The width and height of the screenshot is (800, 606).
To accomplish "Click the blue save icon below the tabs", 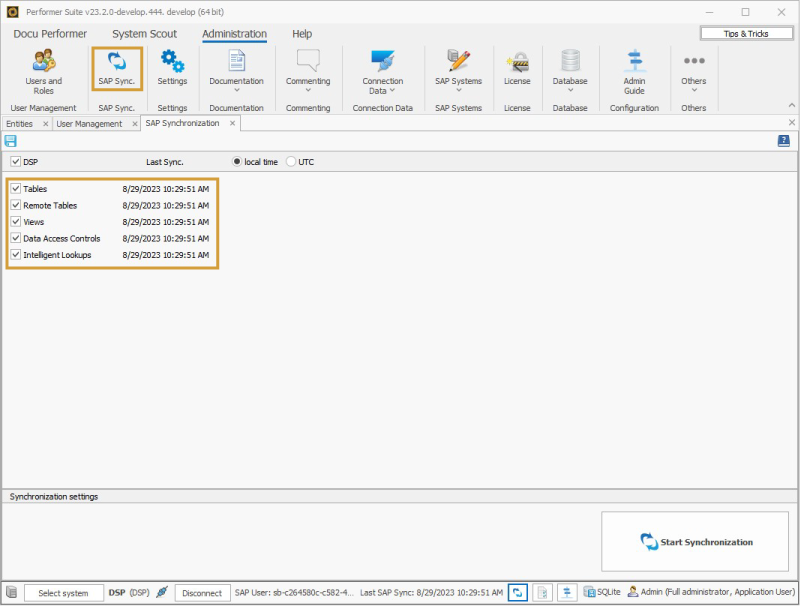I will coord(11,141).
